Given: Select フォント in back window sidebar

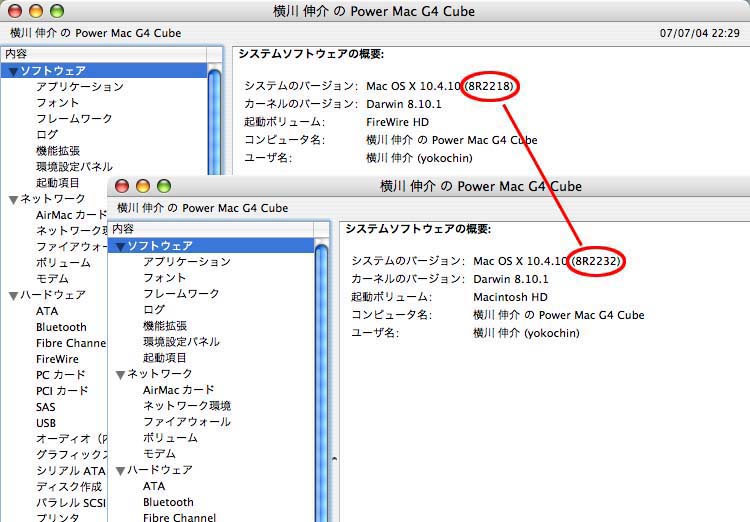Looking at the screenshot, I should click(57, 102).
